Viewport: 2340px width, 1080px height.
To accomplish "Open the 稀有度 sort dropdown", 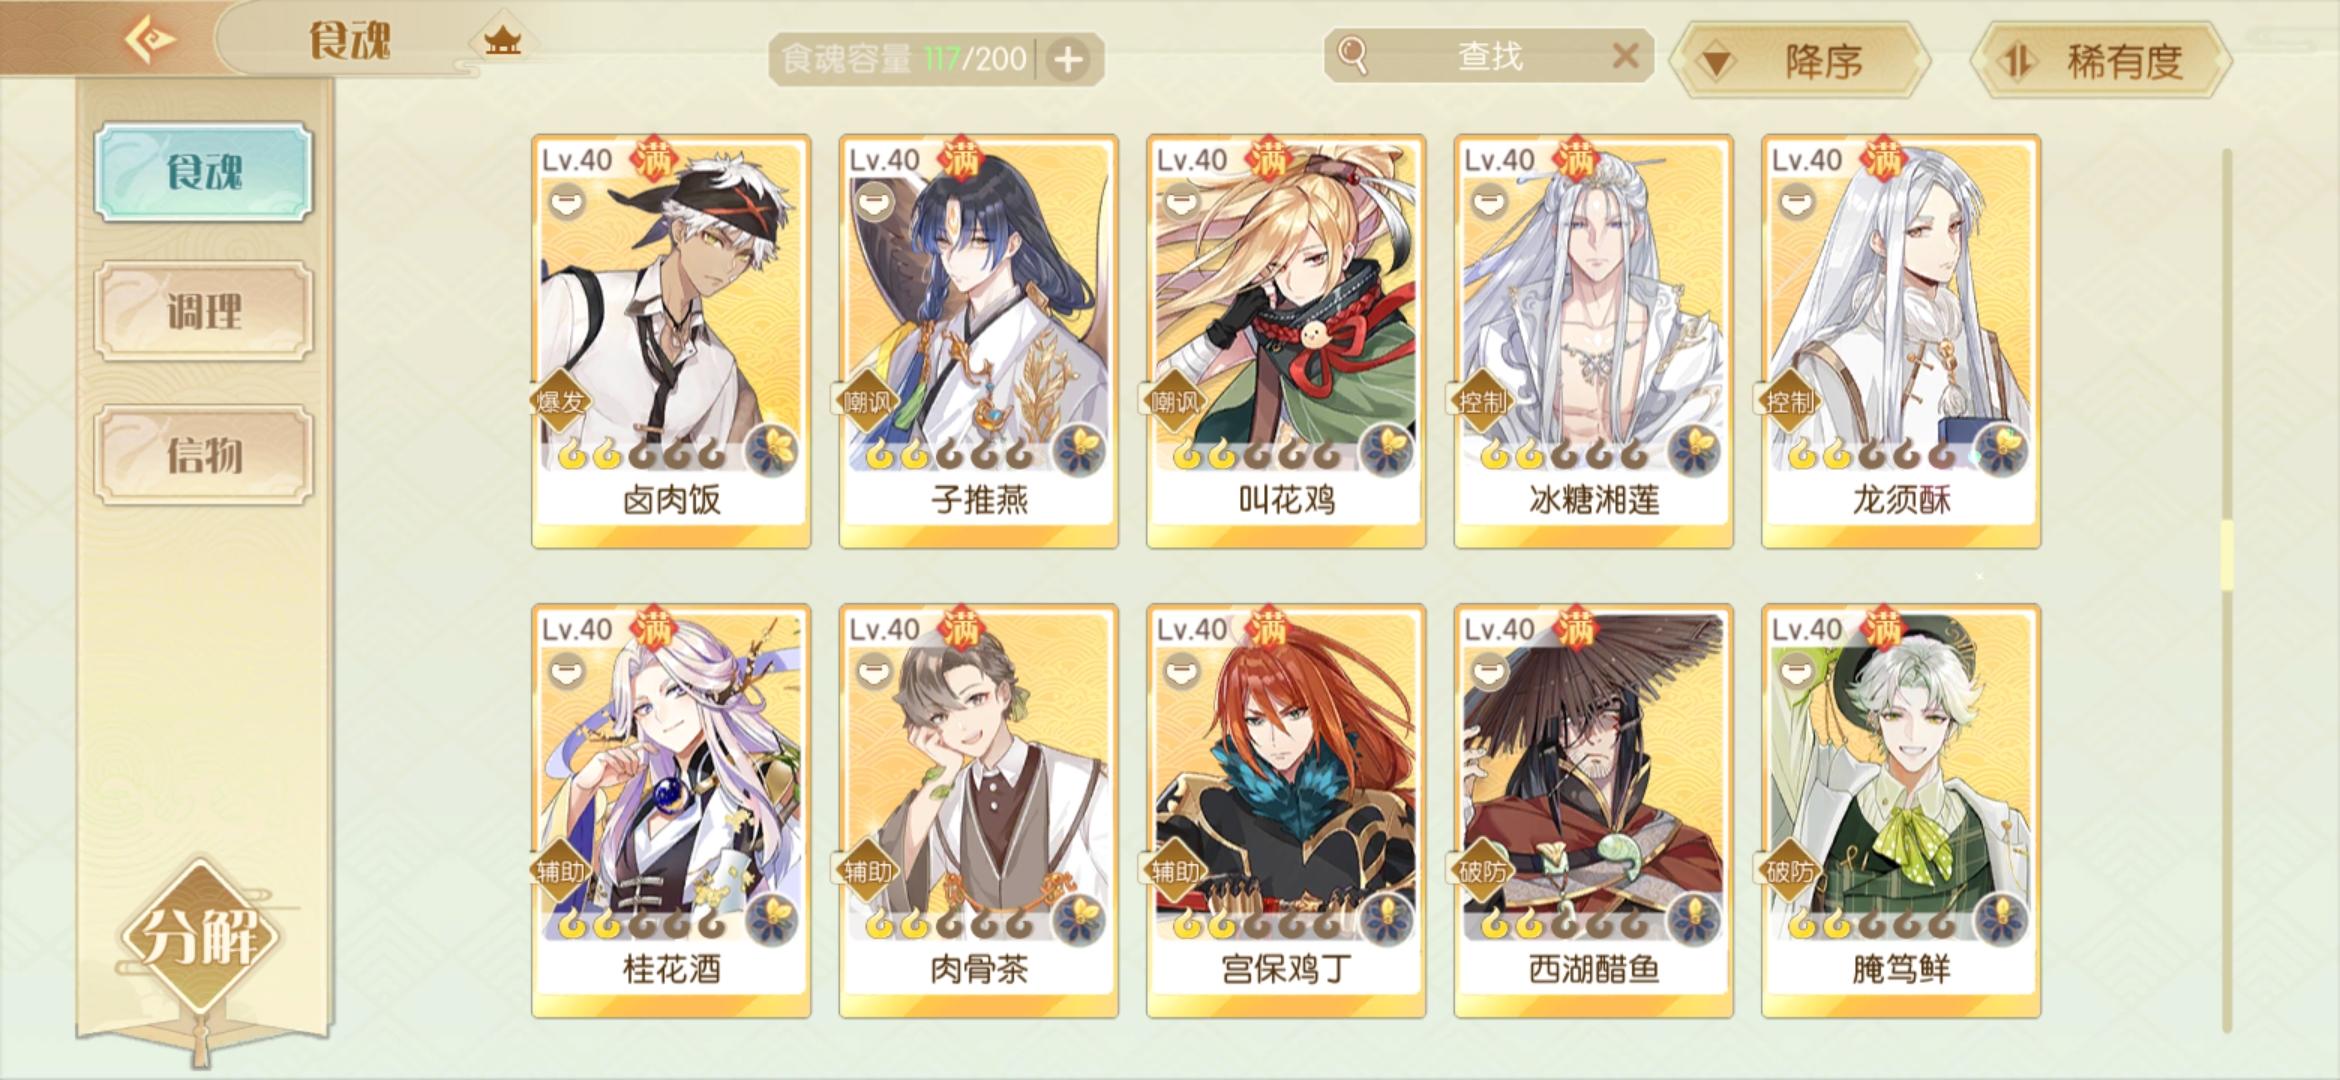I will (x=2101, y=61).
